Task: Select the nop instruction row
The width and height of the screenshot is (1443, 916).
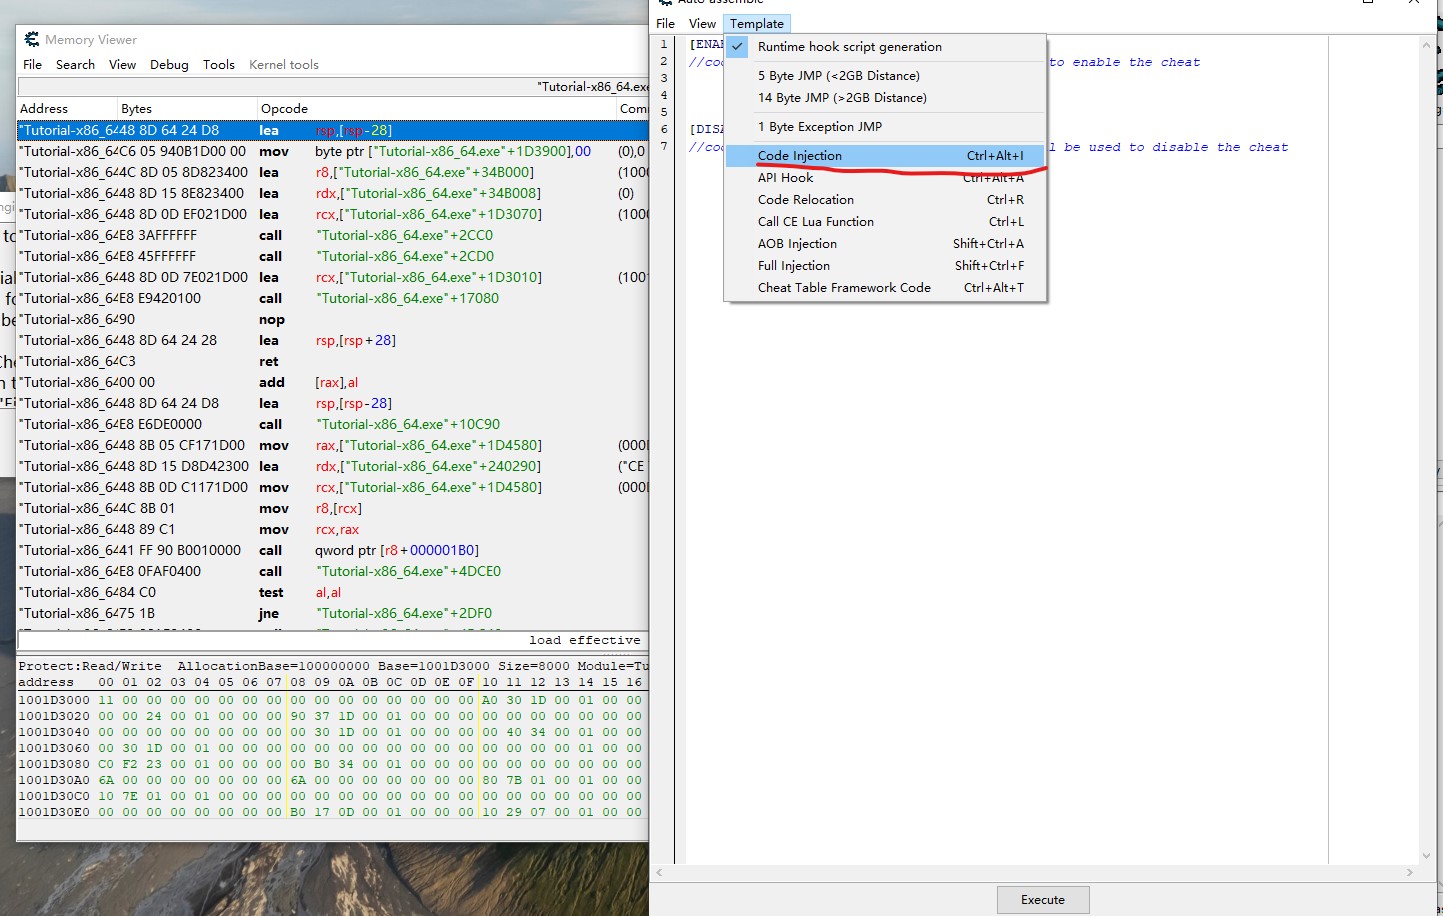Action: click(x=333, y=320)
